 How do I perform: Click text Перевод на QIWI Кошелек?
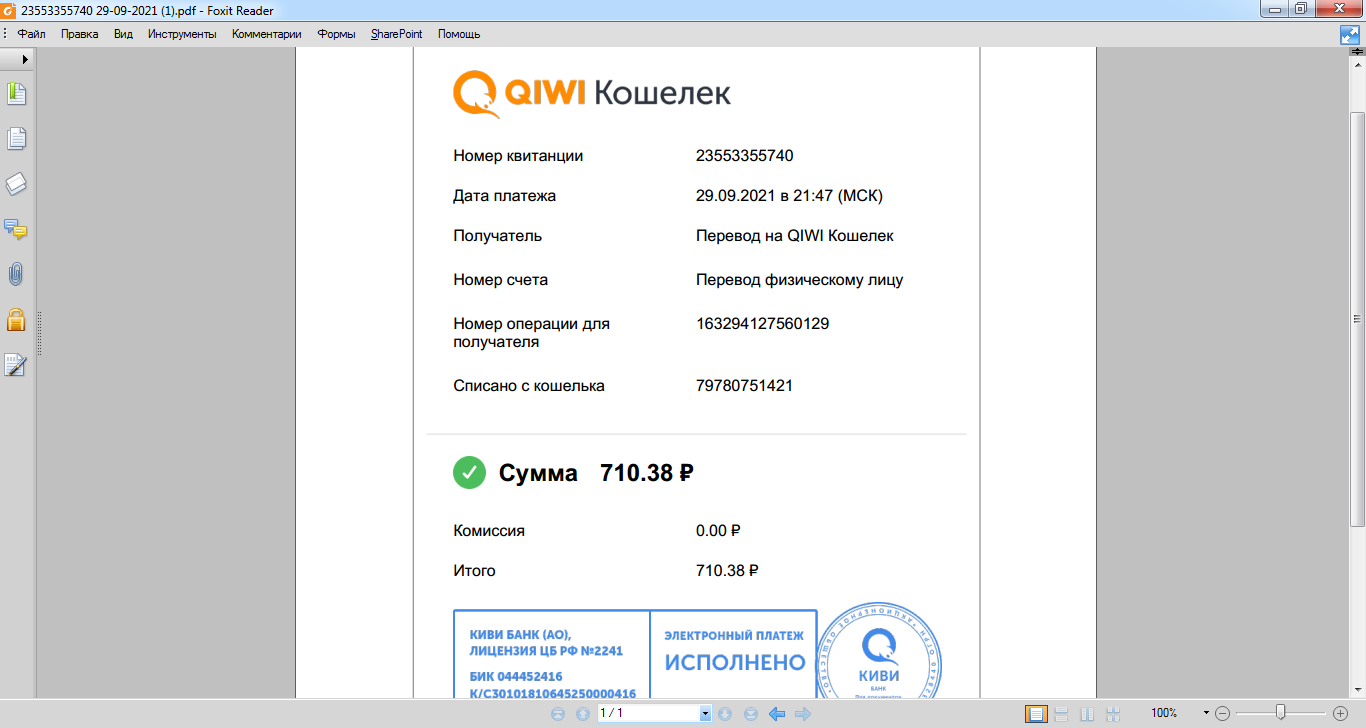(x=795, y=236)
